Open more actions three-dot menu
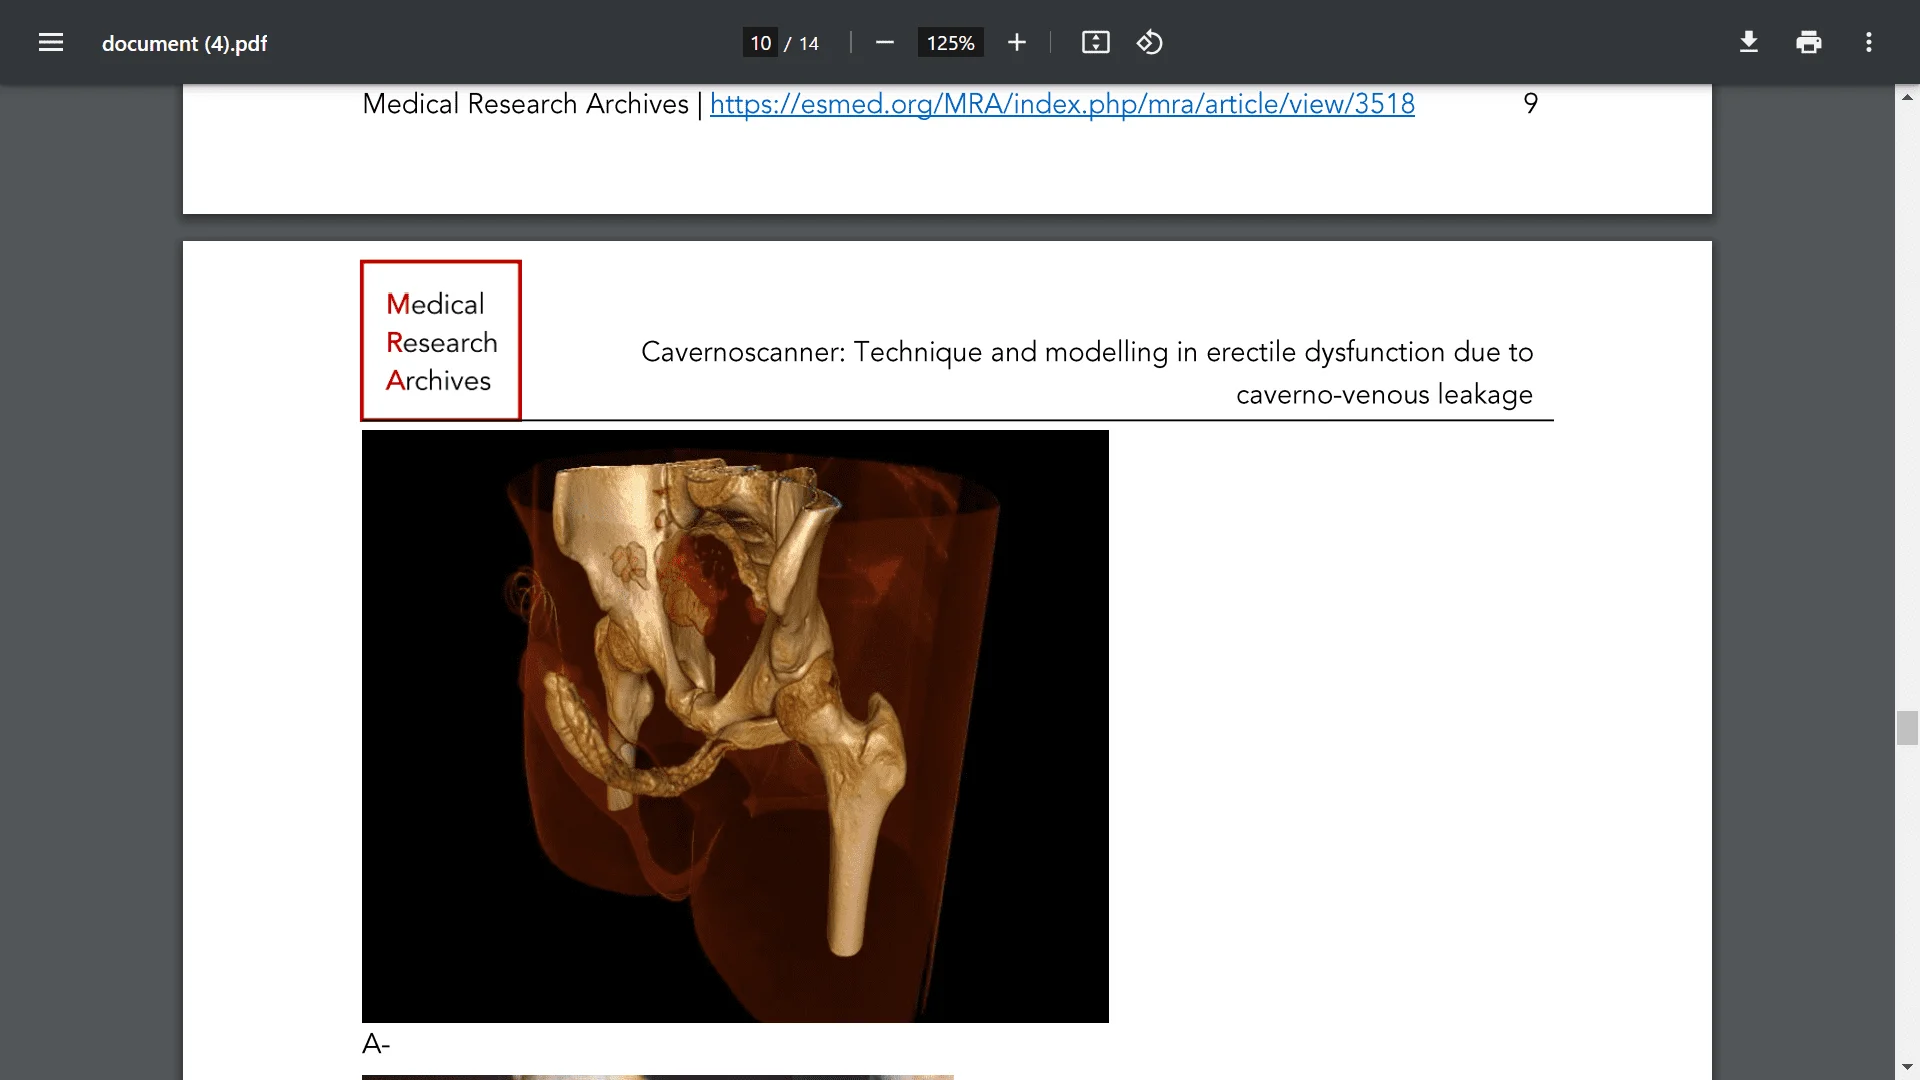 [x=1869, y=42]
